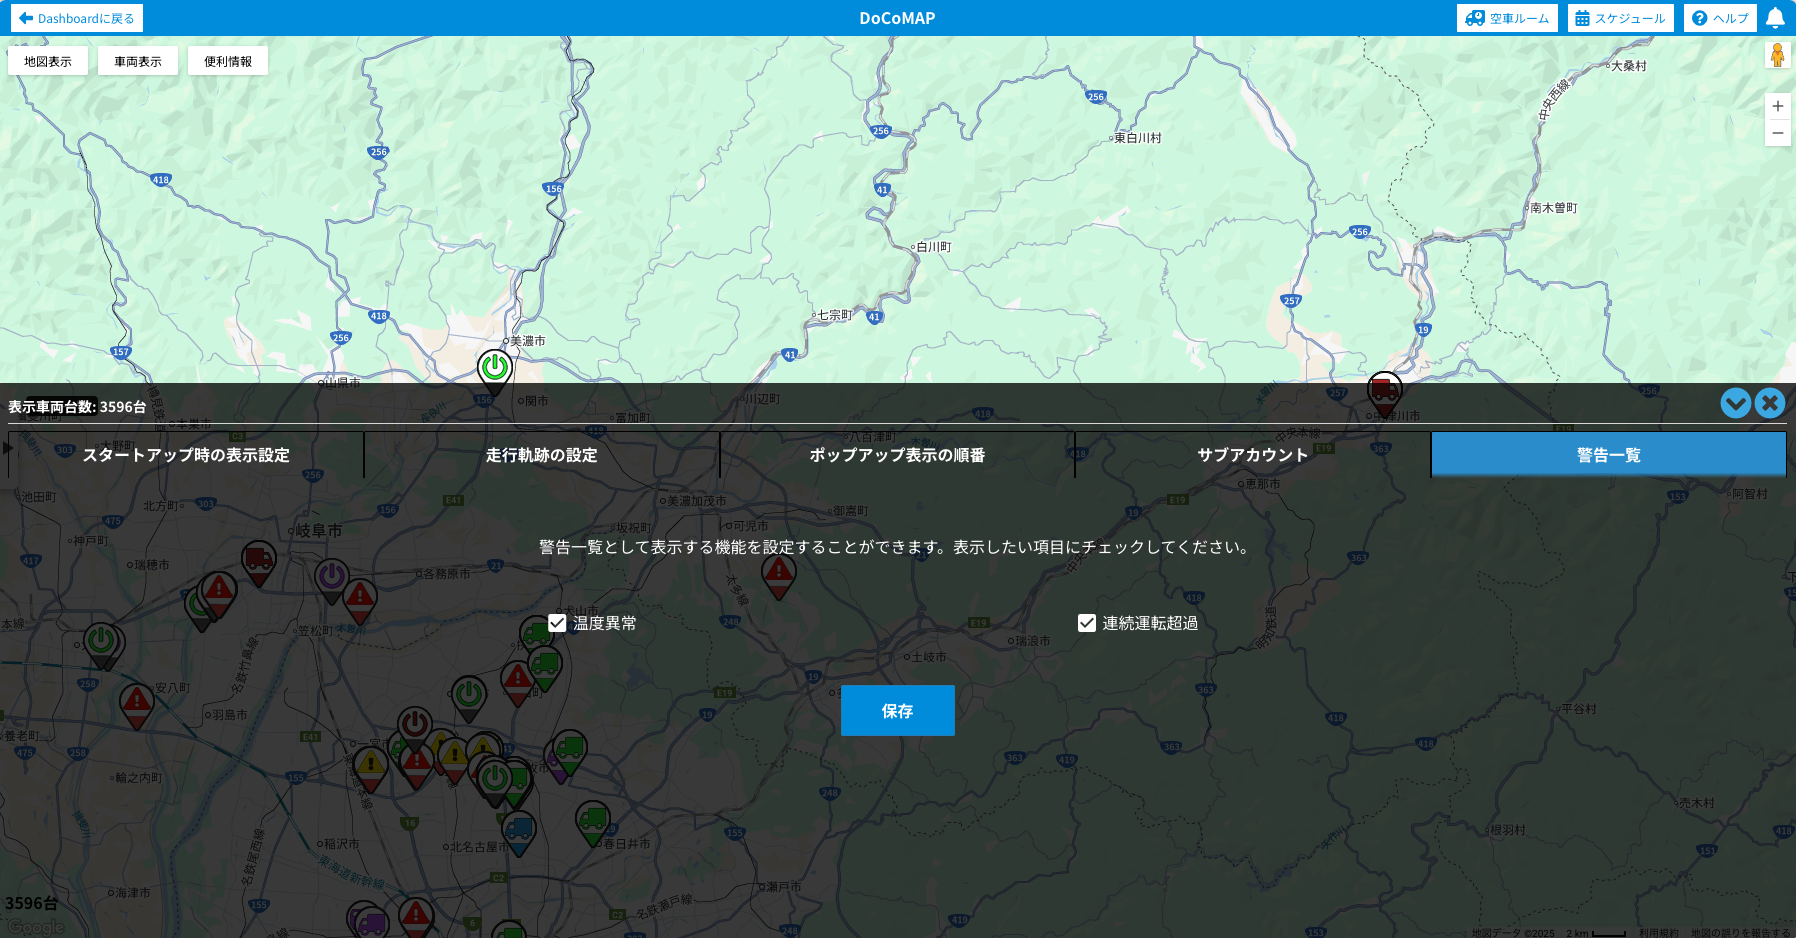Zoom out on the map
This screenshot has height=938, width=1796.
pos(1777,133)
